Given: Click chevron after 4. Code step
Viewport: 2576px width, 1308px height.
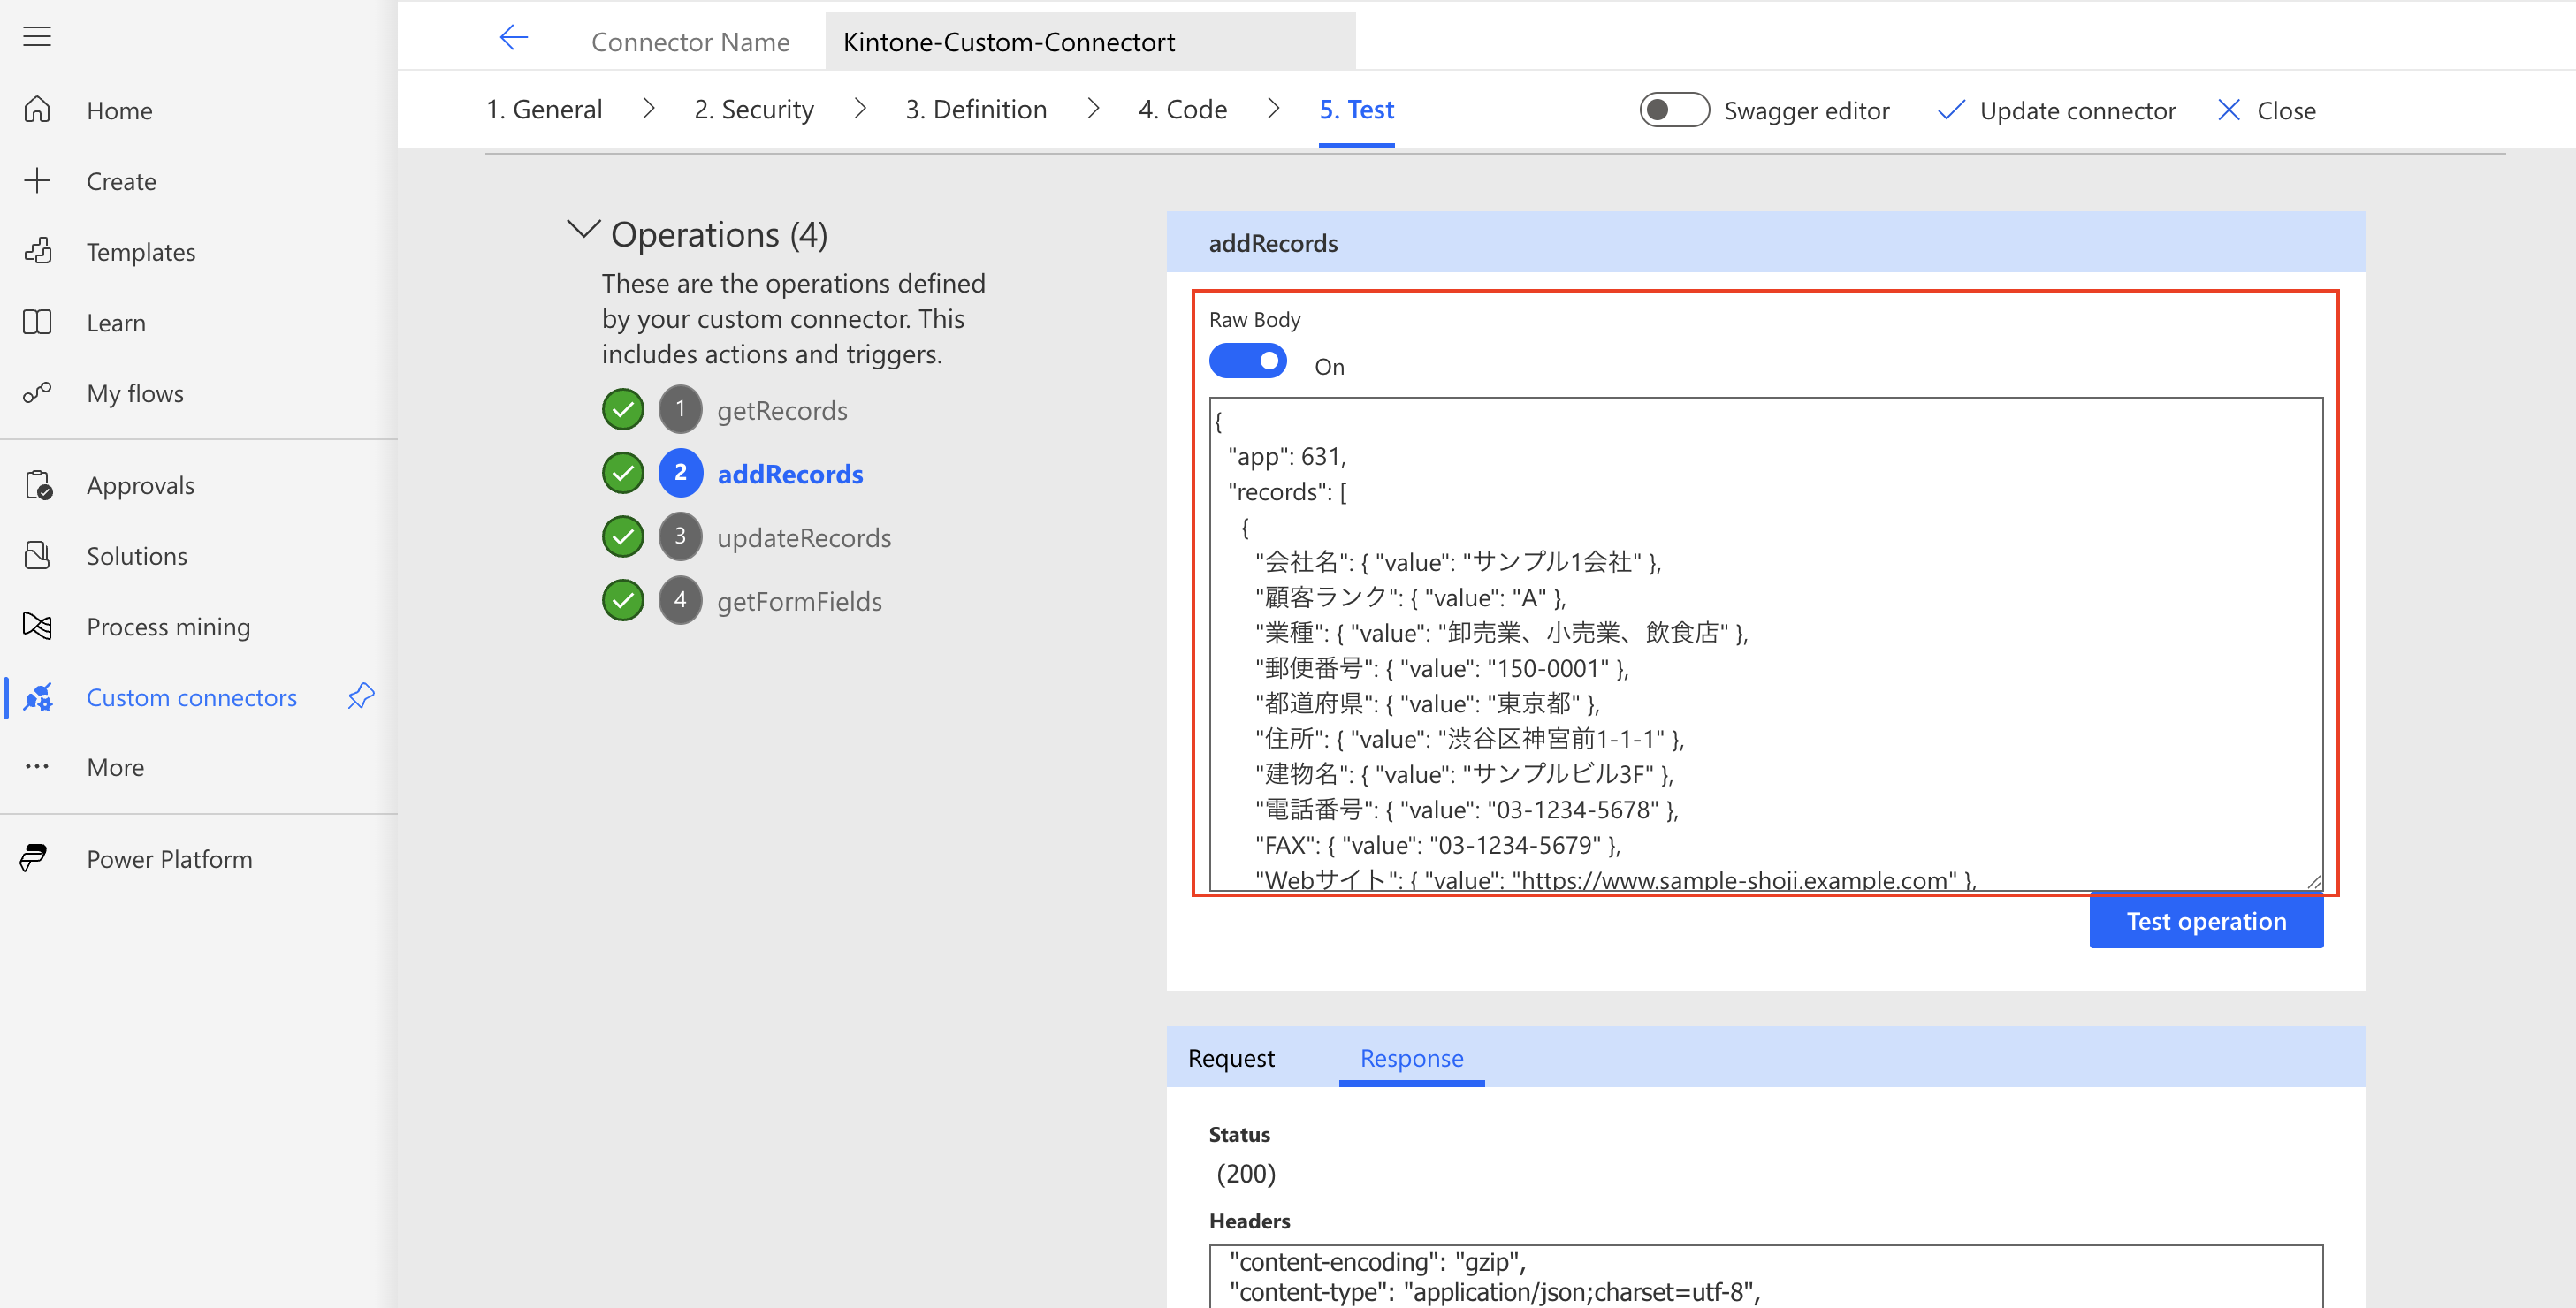Looking at the screenshot, I should click(x=1273, y=108).
